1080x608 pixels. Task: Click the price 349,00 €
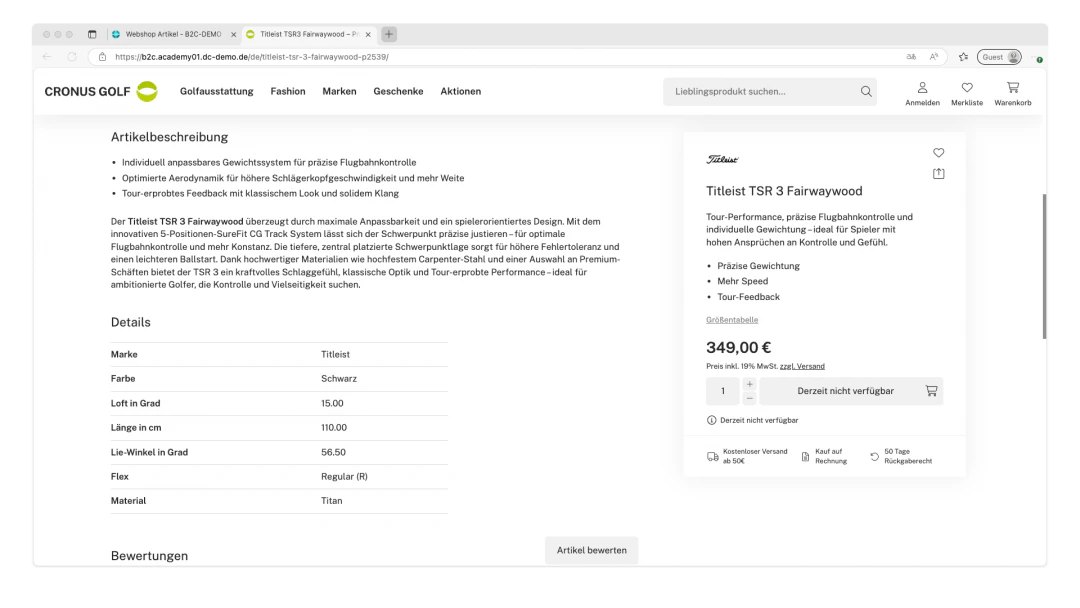pyautogui.click(x=738, y=348)
